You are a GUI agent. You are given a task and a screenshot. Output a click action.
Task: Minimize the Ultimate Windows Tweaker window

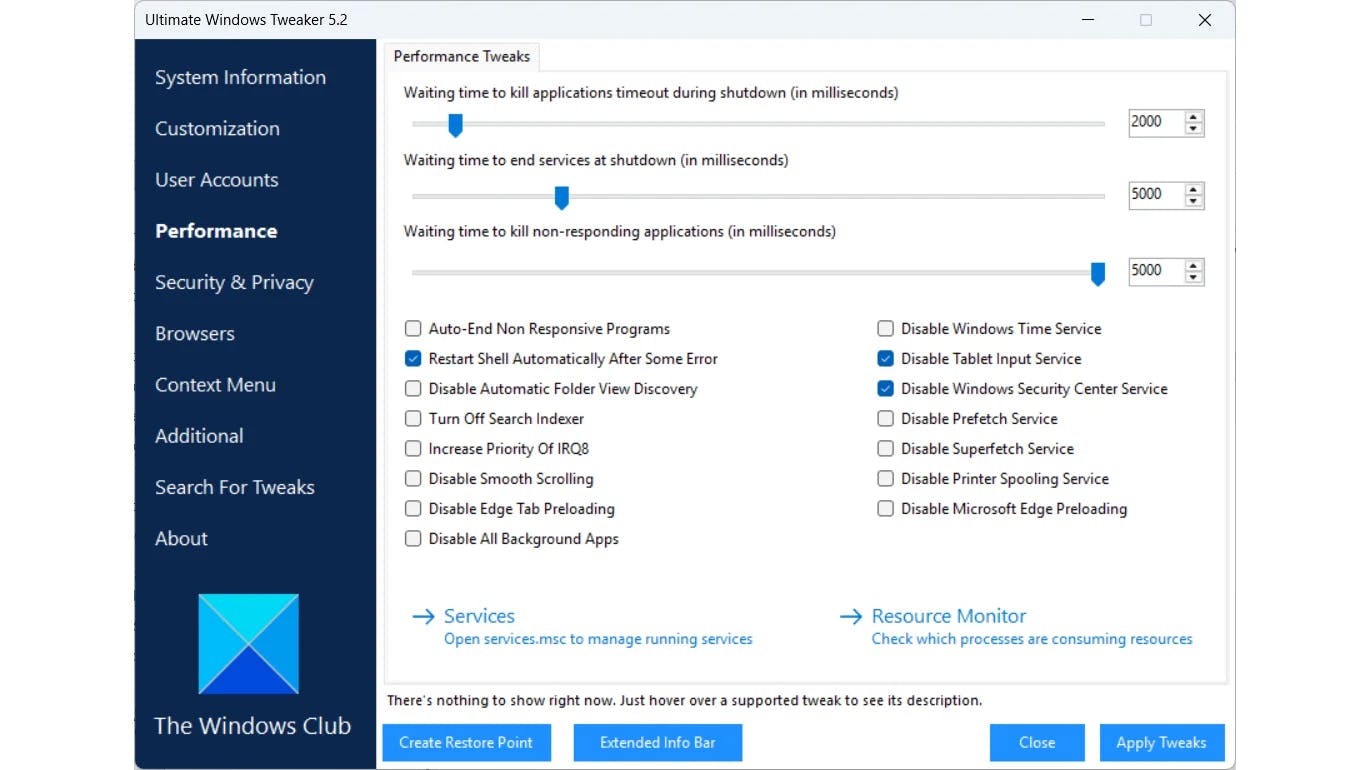(x=1087, y=20)
